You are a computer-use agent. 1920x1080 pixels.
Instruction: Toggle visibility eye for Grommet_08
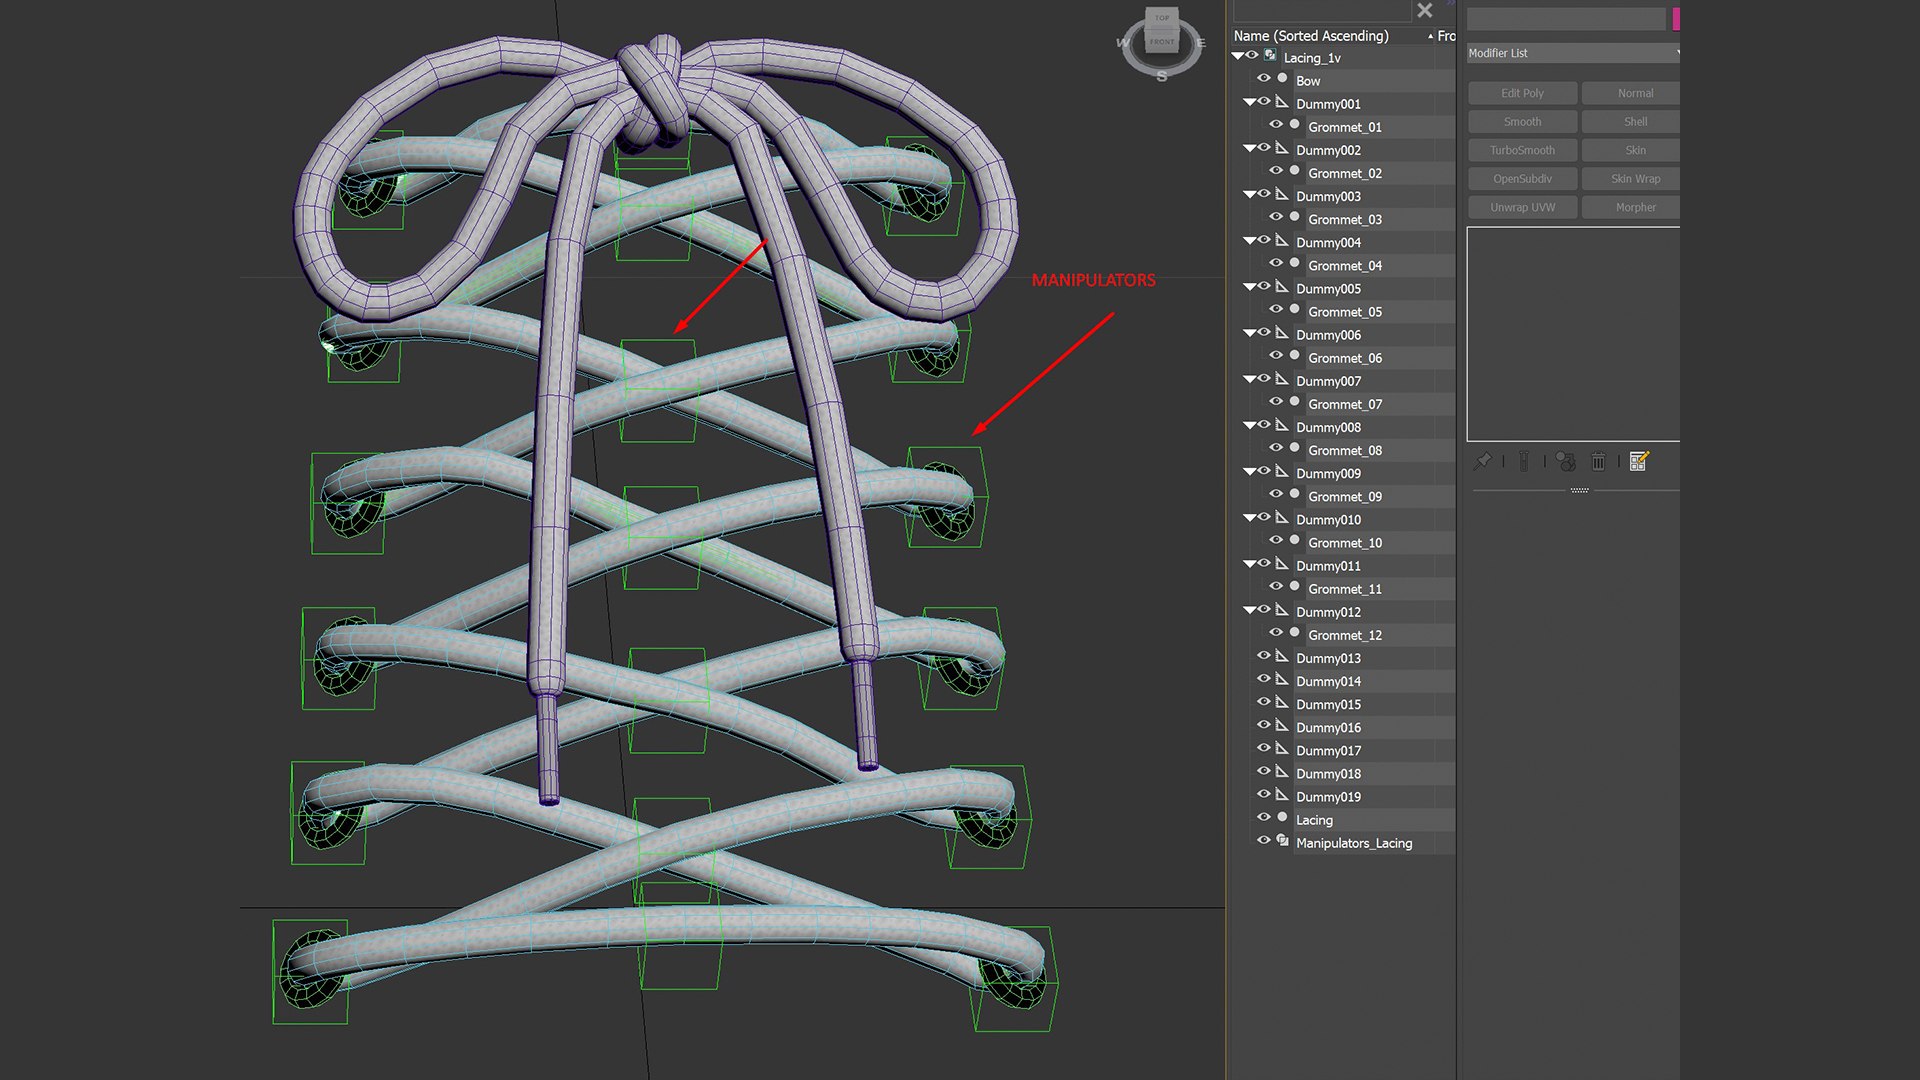(x=1276, y=448)
